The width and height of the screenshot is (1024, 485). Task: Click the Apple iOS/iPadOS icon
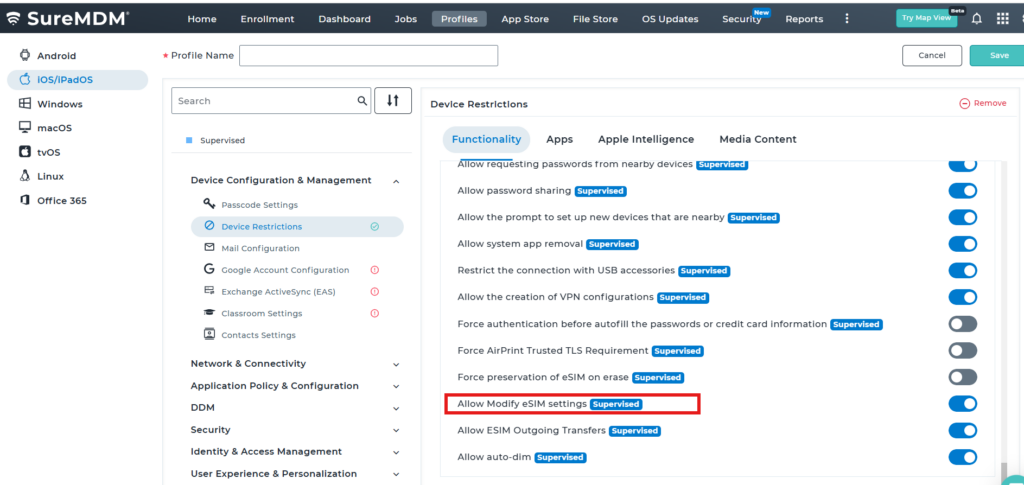25,80
